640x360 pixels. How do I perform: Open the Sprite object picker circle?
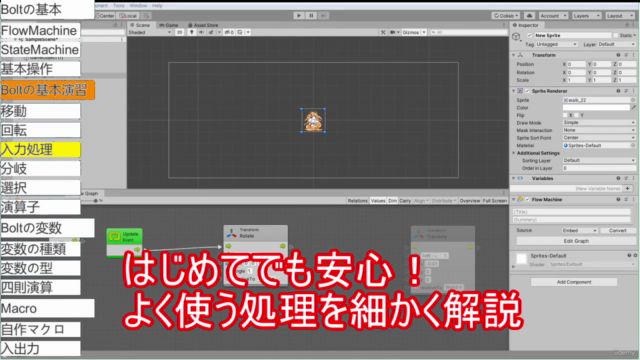coord(633,100)
